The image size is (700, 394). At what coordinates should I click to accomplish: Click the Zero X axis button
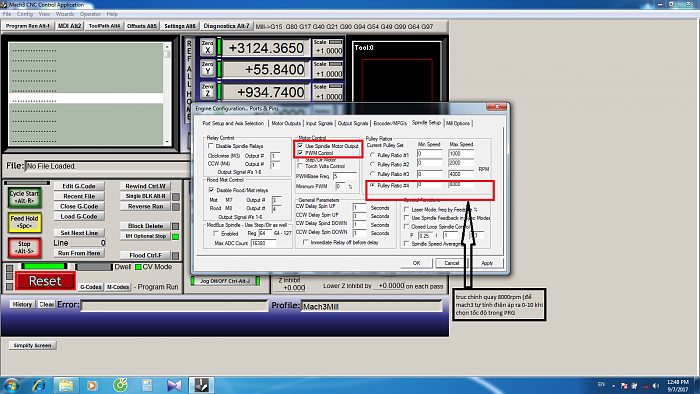tap(207, 47)
